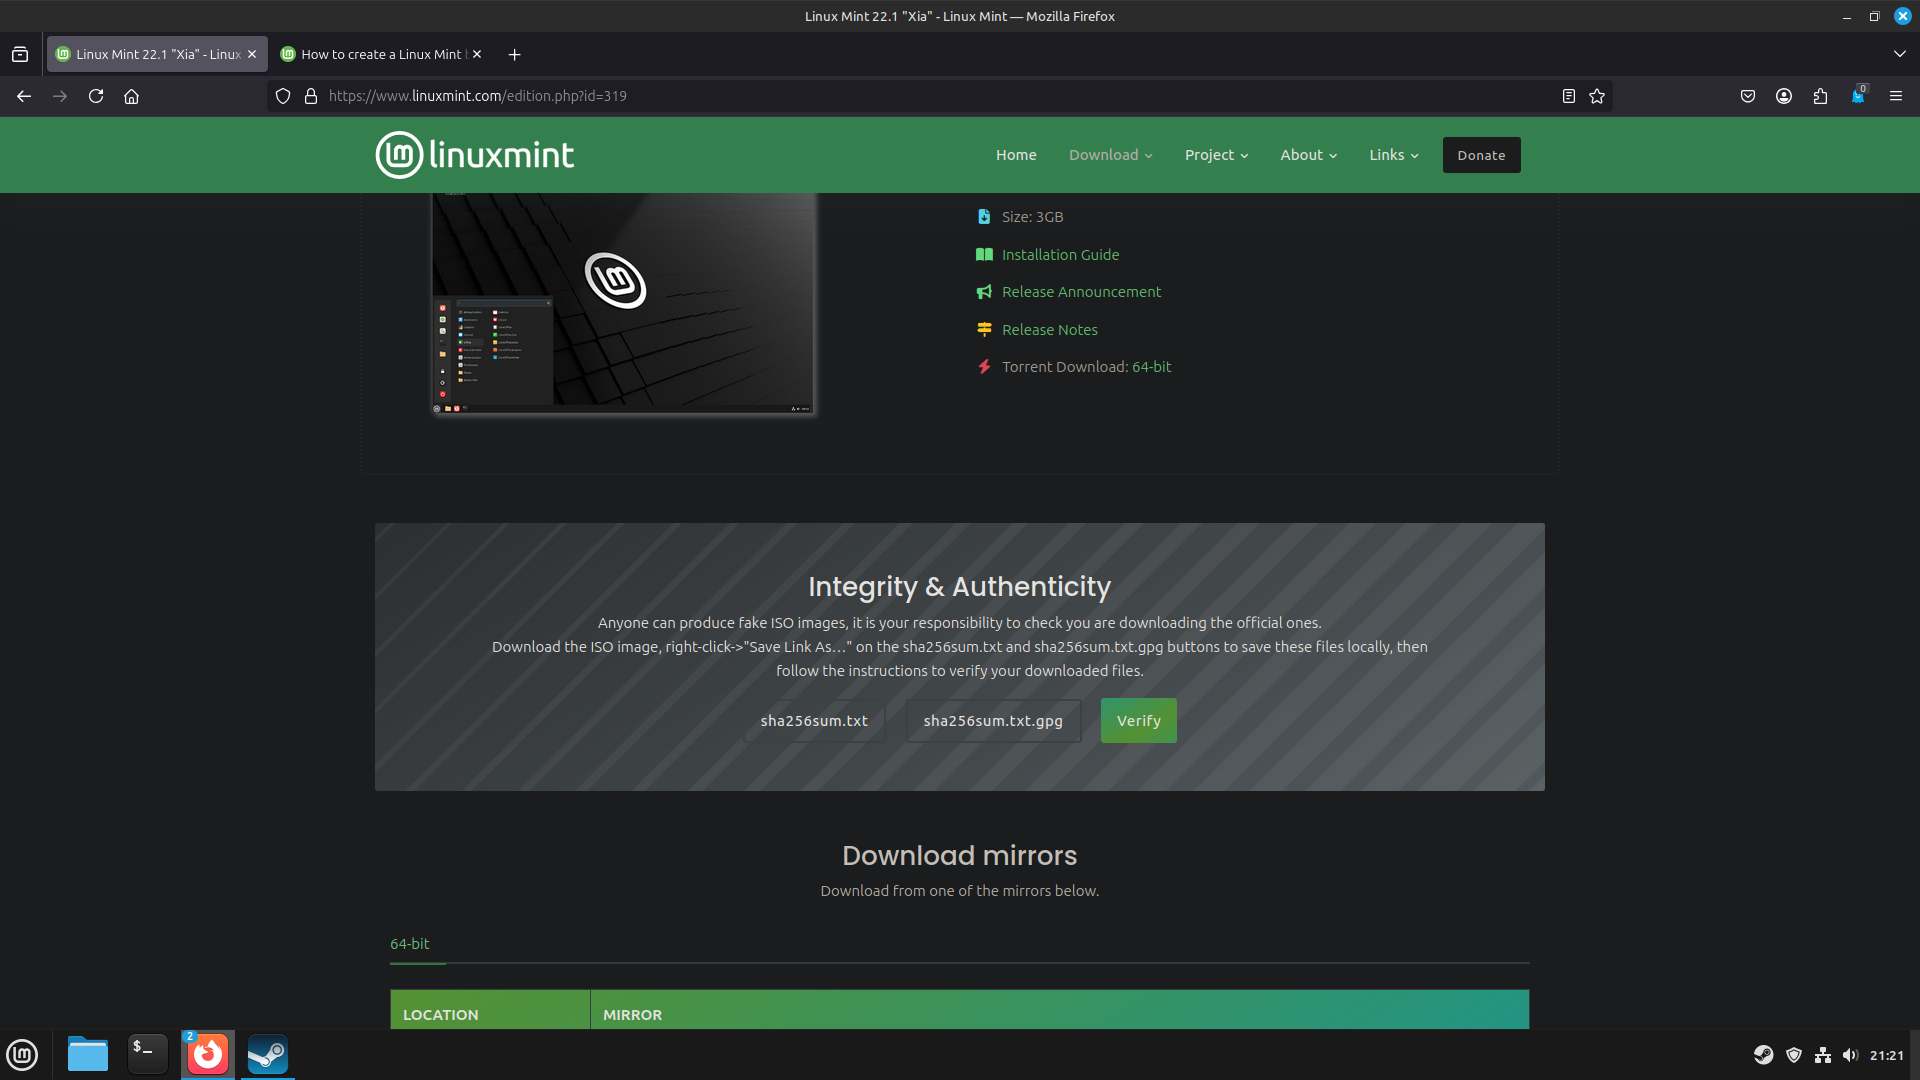Expand the About navigation dropdown
The image size is (1920, 1080).
1308,155
